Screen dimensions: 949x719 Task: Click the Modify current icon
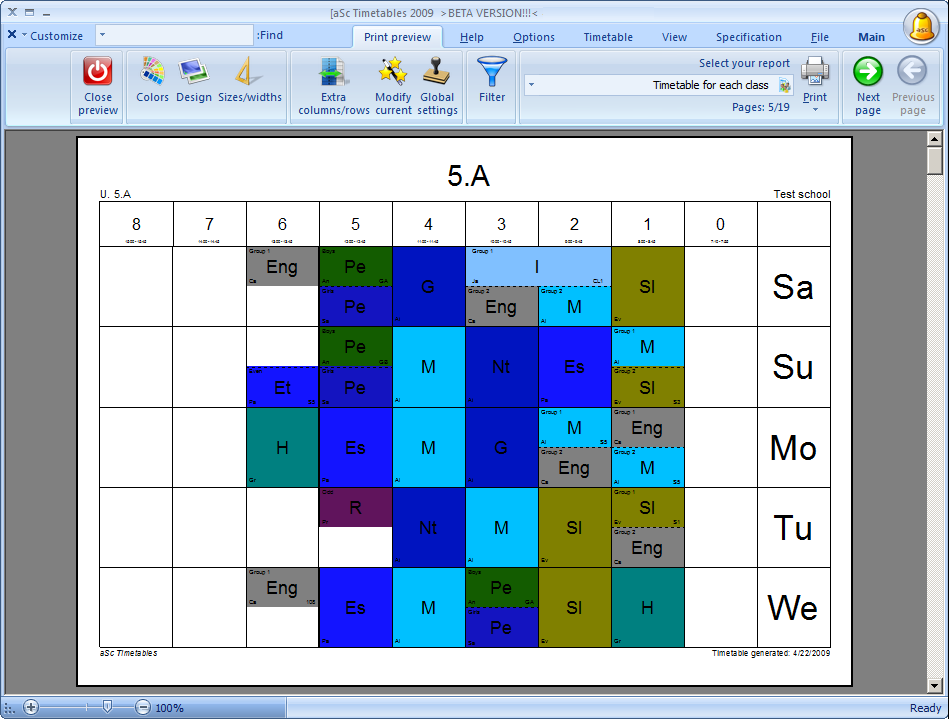pyautogui.click(x=393, y=72)
